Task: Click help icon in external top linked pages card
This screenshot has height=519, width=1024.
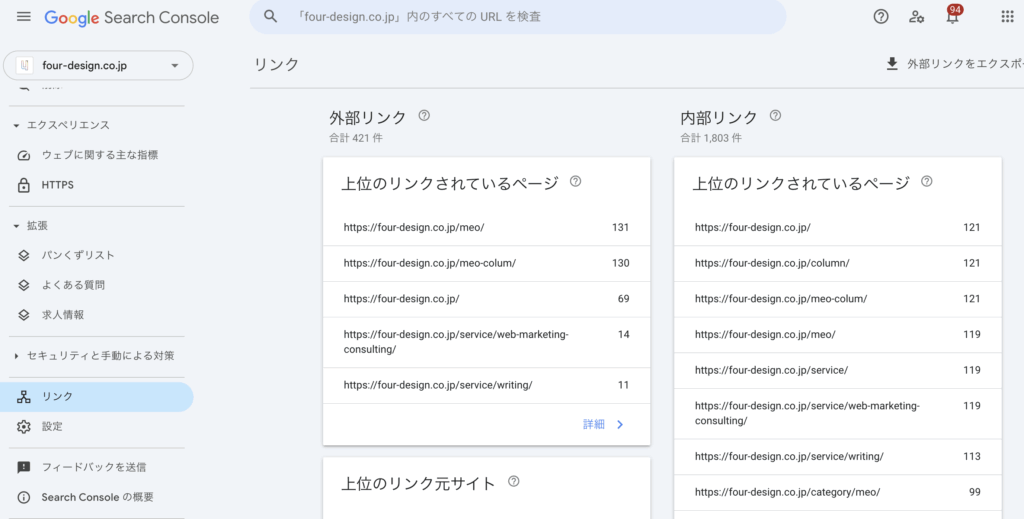Action: click(575, 181)
